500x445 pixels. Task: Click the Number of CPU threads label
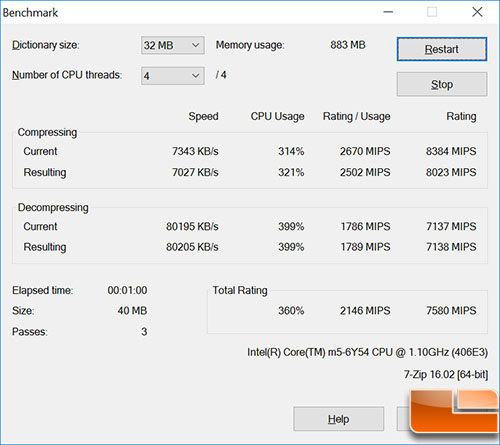[x=67, y=75]
